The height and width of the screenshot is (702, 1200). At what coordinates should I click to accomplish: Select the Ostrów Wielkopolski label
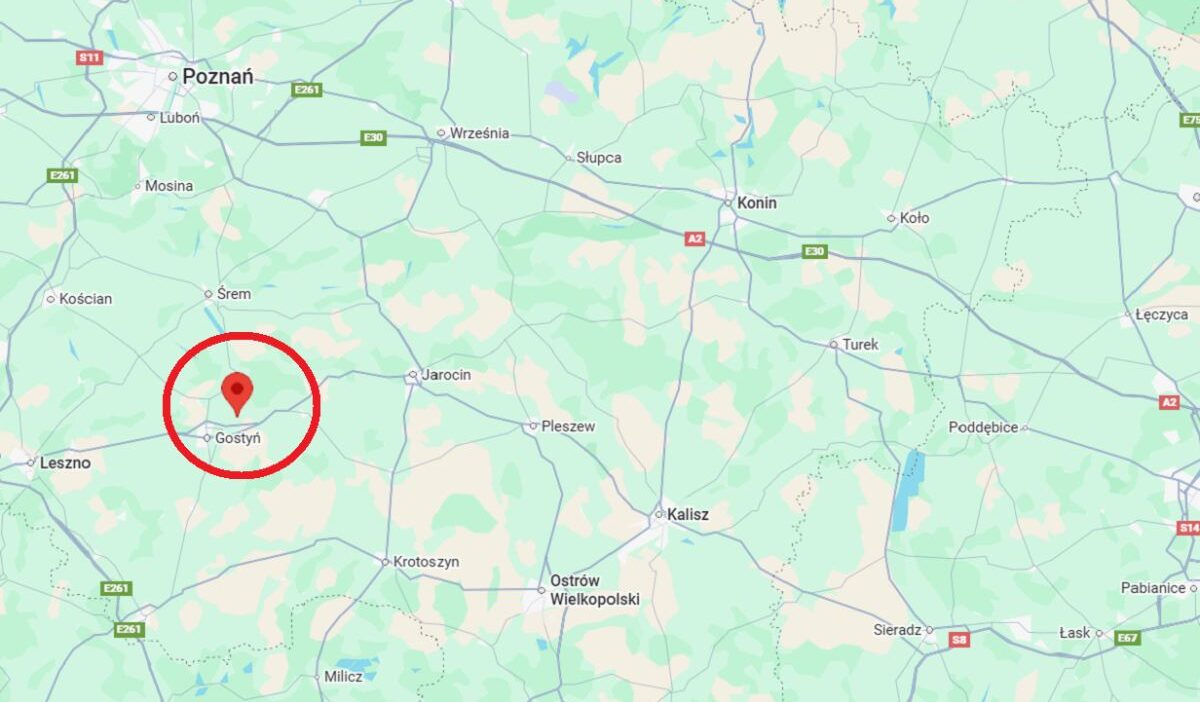(x=595, y=591)
